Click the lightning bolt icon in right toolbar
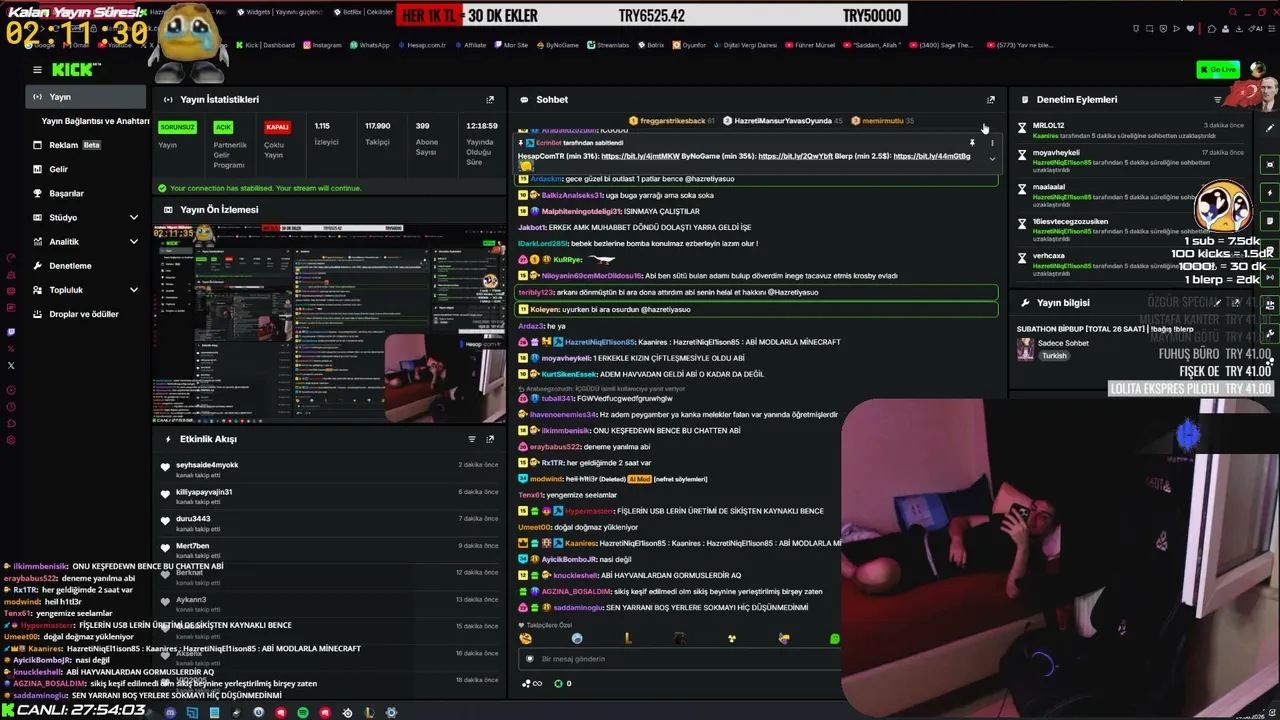This screenshot has width=1280, height=720. point(1270,193)
